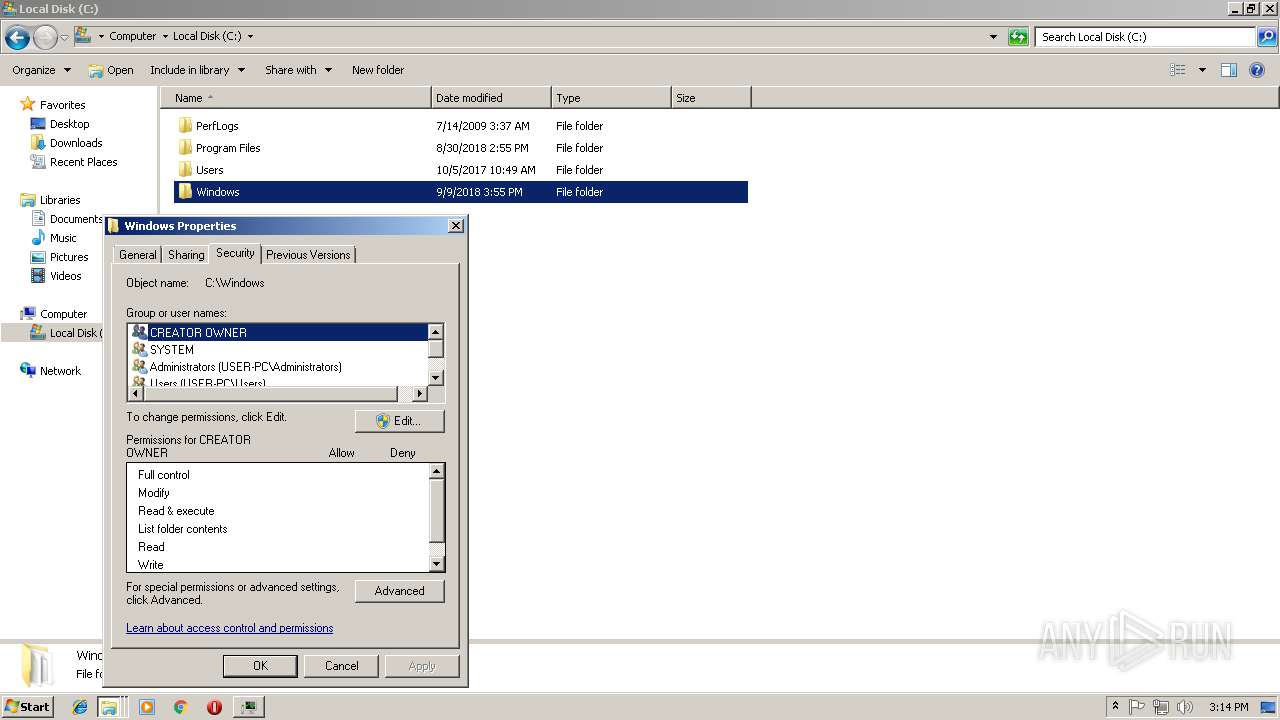Select CREATOR OWNER in user list
The image size is (1280, 720).
(x=278, y=332)
